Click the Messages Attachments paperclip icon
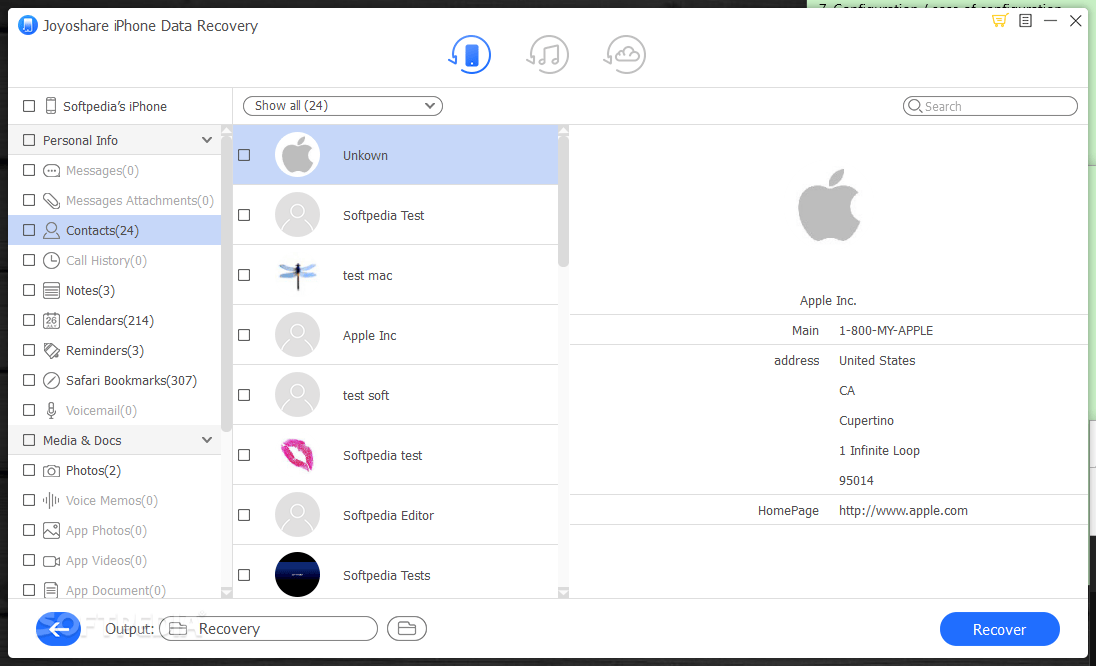 click(x=51, y=201)
